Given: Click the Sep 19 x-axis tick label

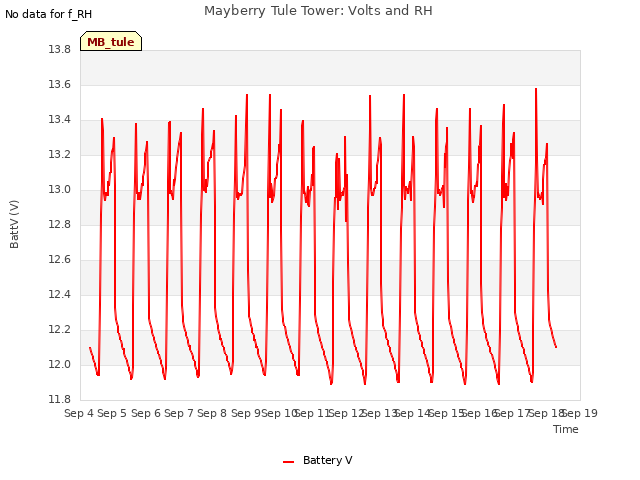Looking at the screenshot, I should 581,413.
